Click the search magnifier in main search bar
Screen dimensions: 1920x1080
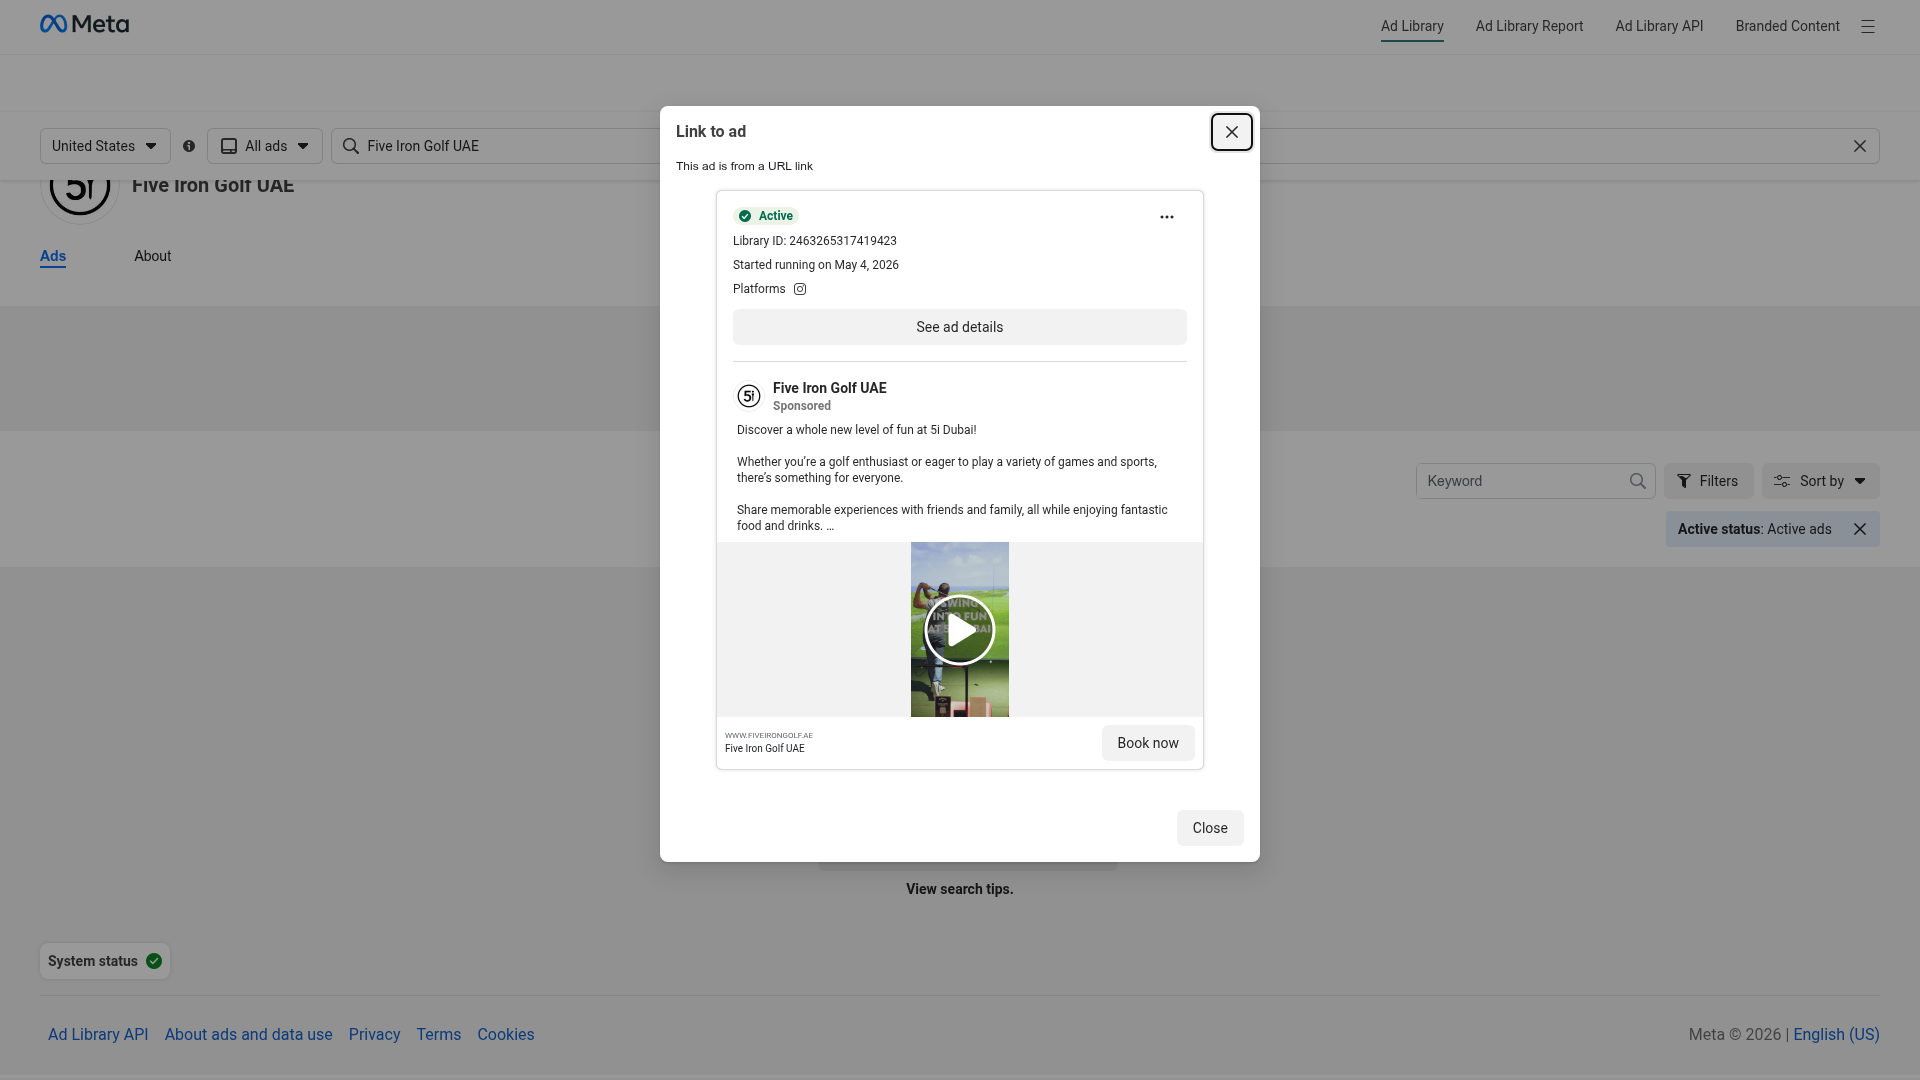tap(351, 146)
